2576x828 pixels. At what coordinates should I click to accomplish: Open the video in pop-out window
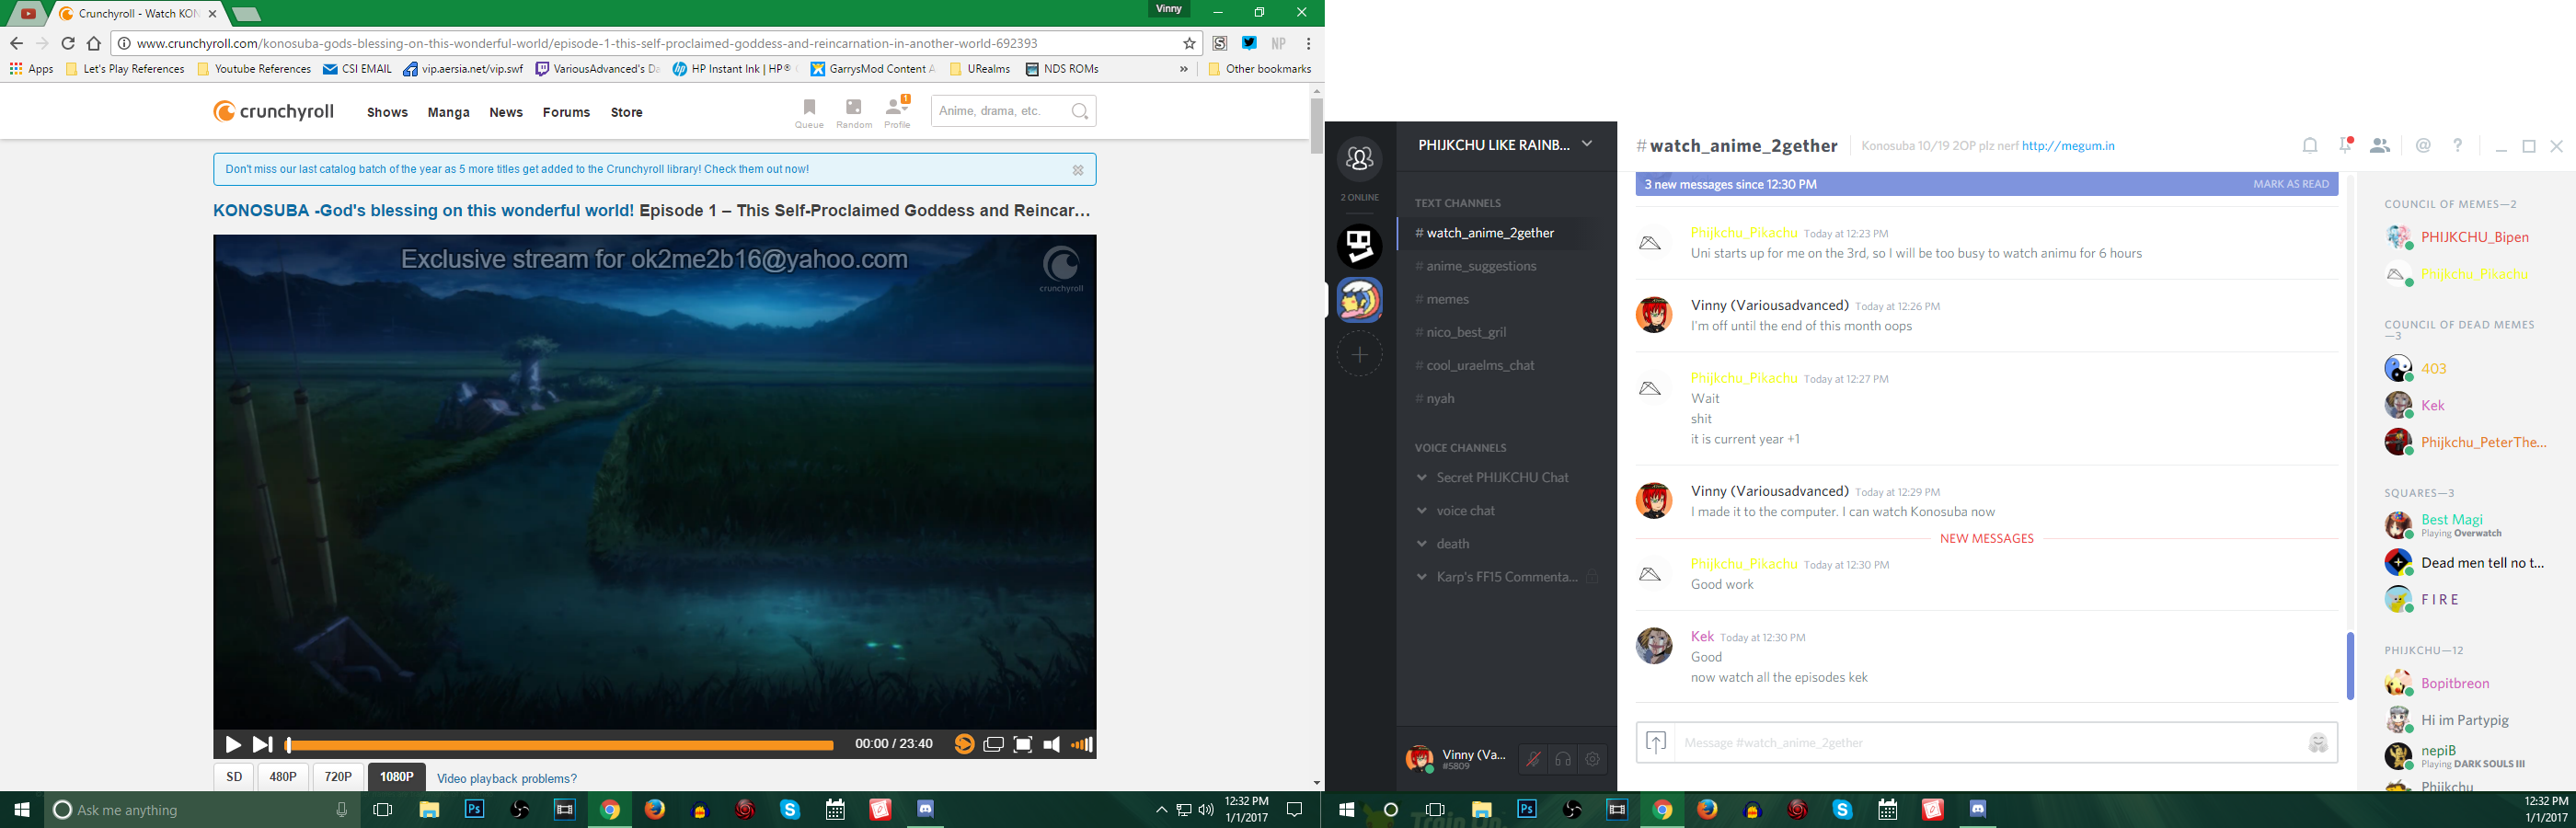[x=993, y=744]
